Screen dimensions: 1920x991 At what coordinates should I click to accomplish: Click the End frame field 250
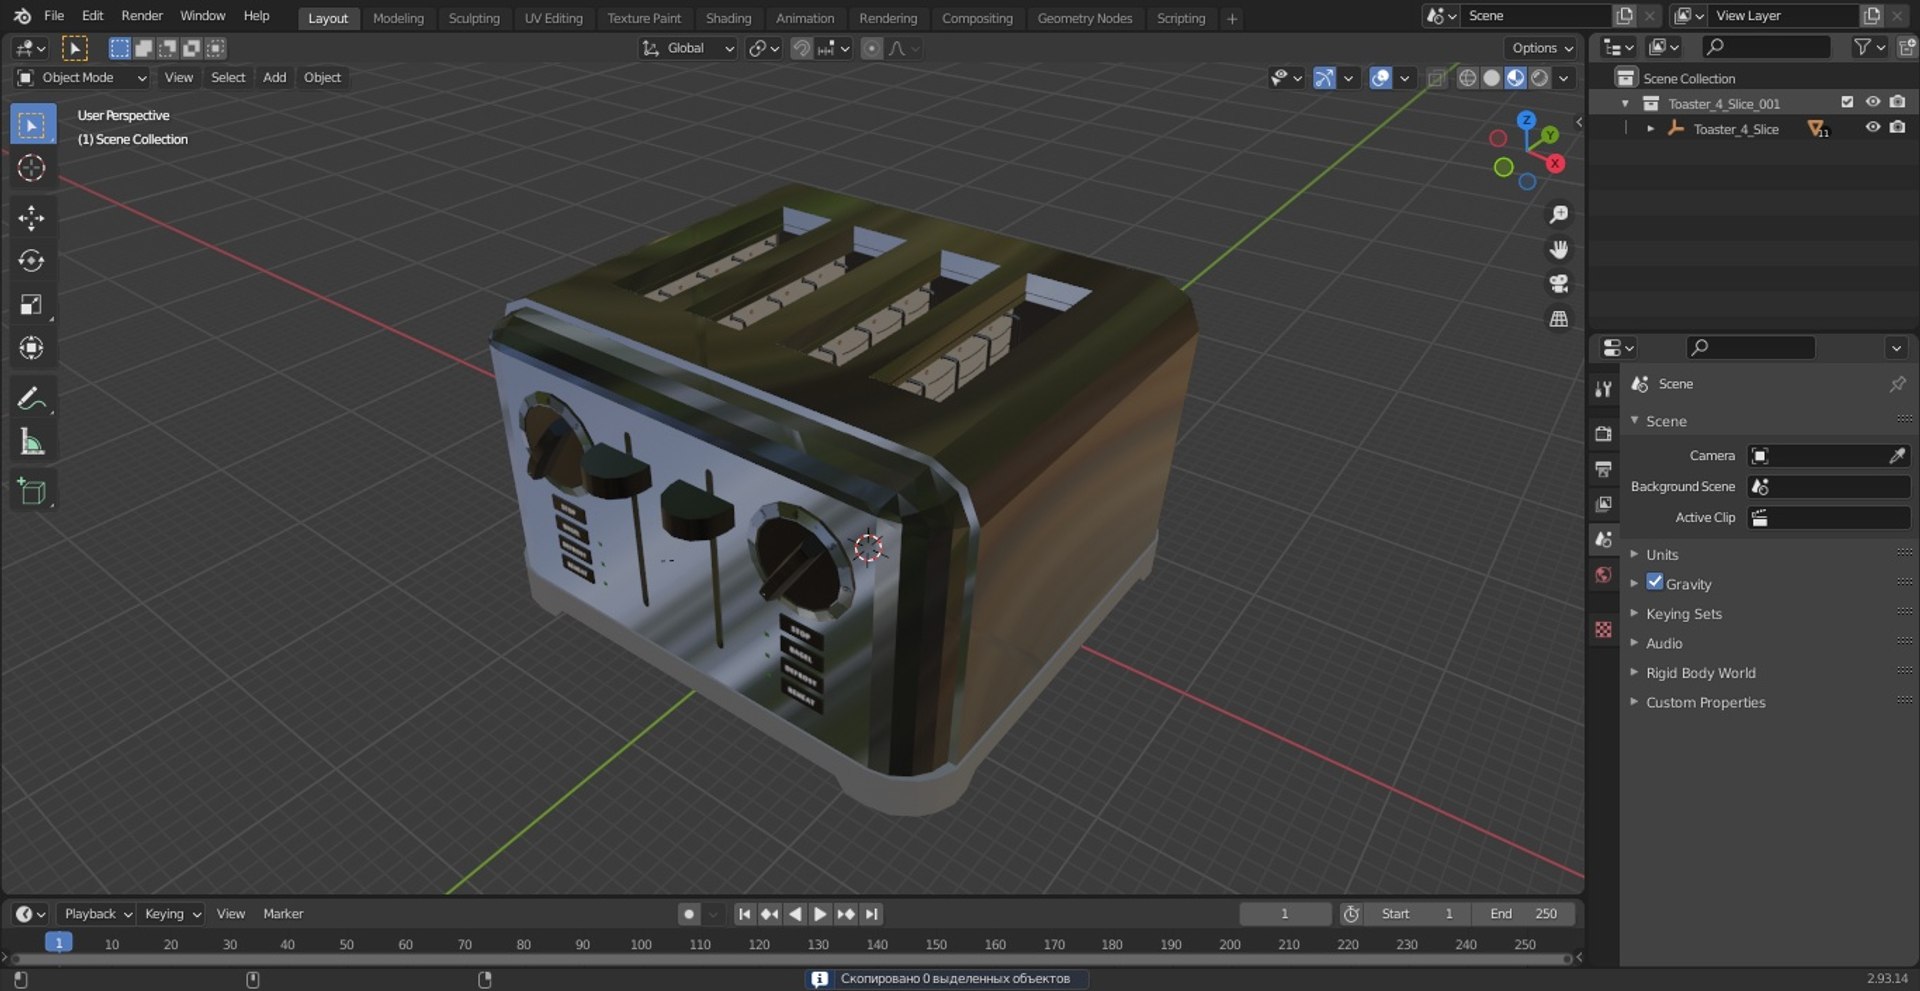(1524, 914)
